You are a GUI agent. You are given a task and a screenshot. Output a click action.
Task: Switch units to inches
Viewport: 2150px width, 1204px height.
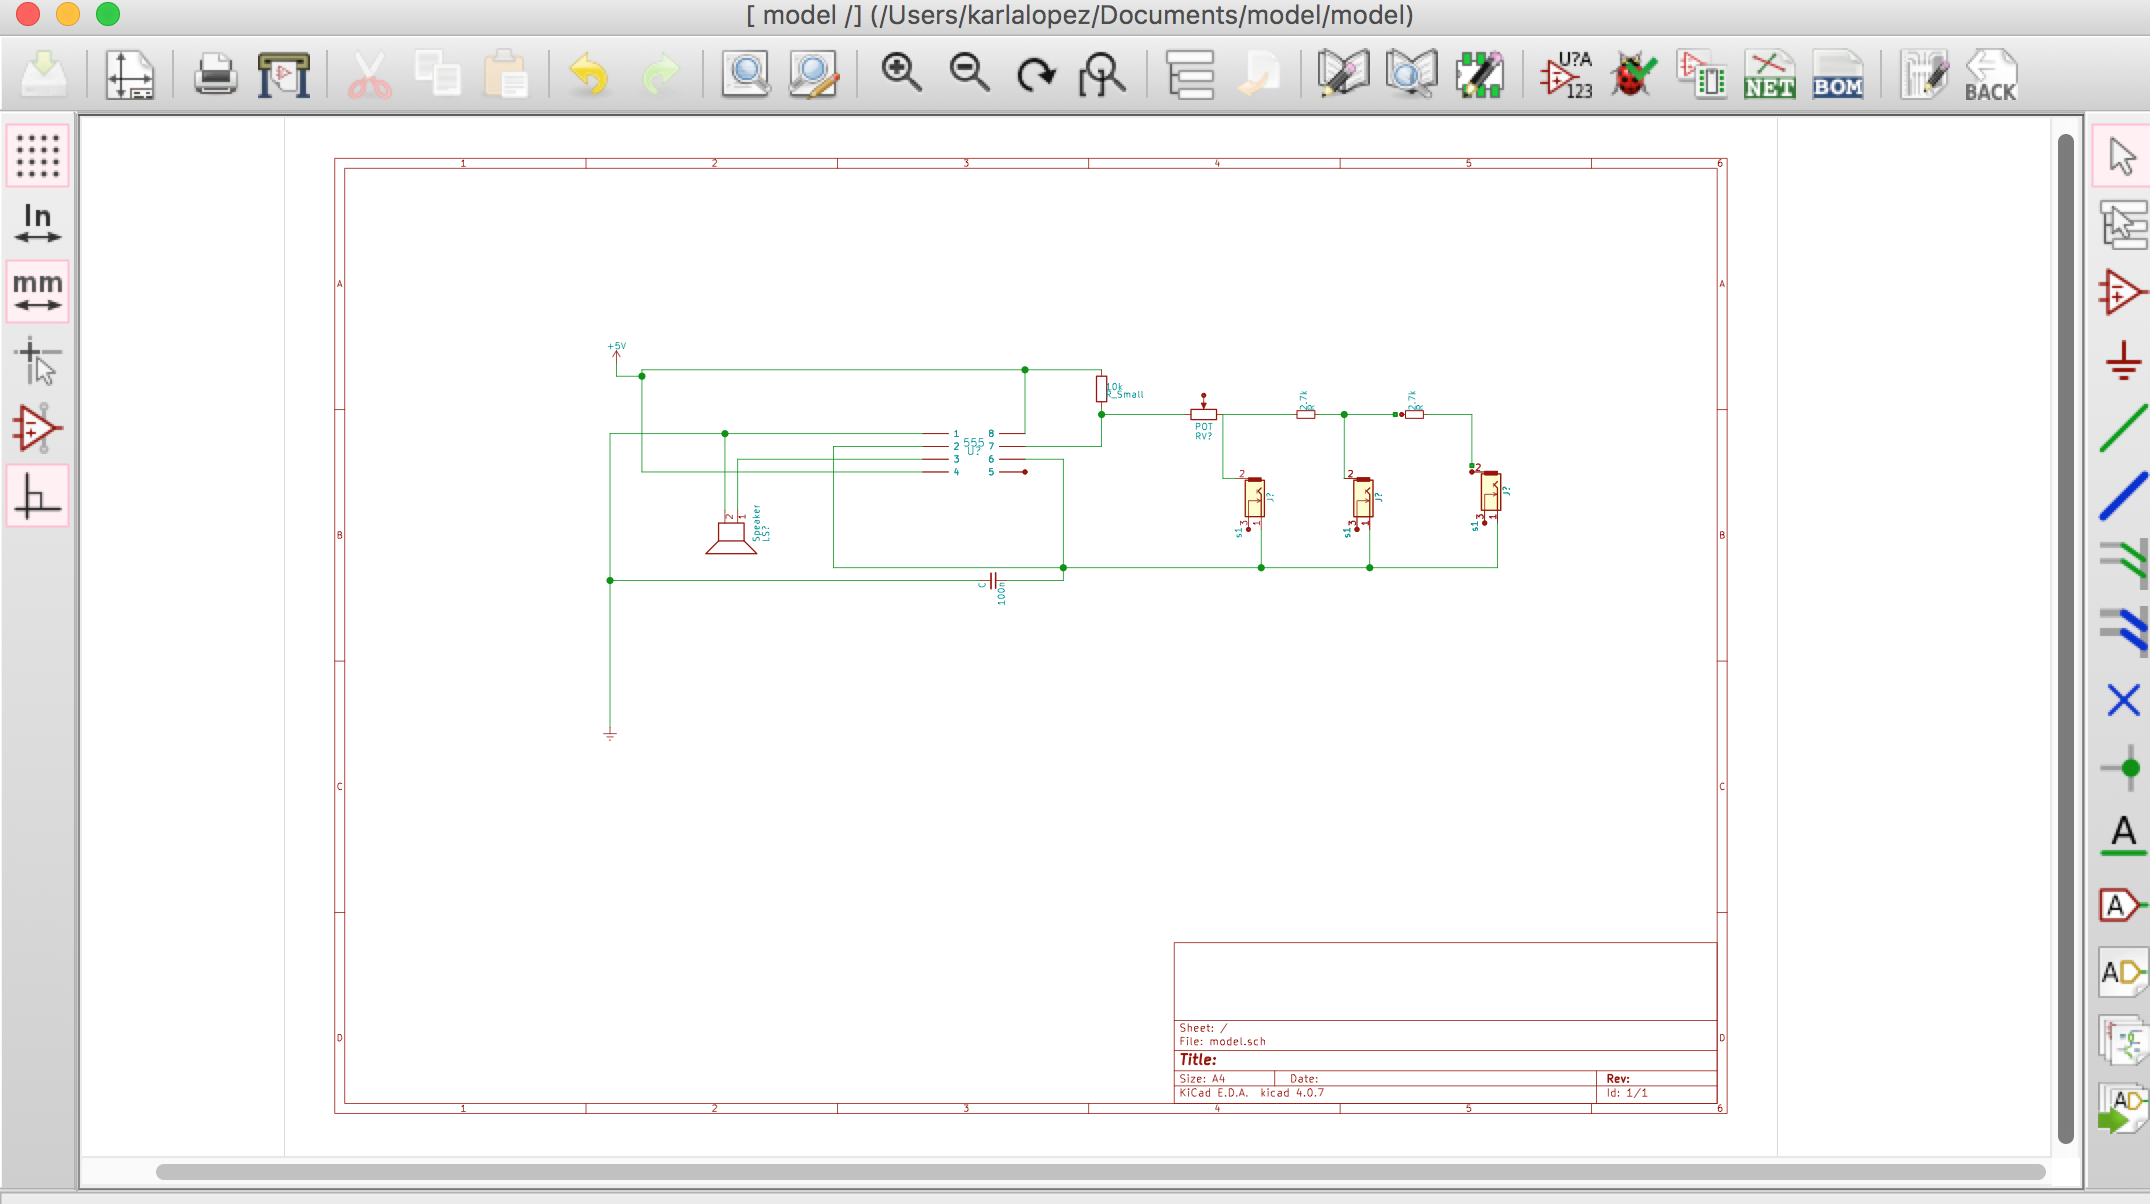tap(38, 224)
